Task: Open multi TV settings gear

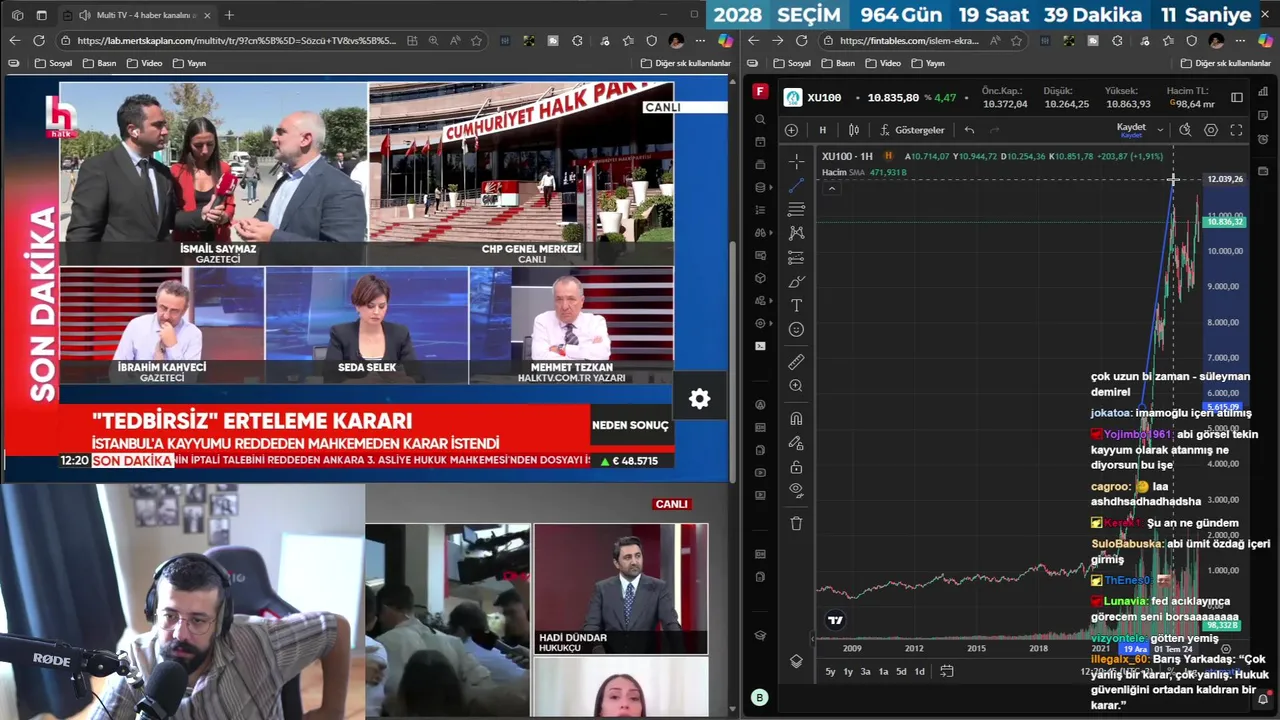Action: pyautogui.click(x=700, y=399)
